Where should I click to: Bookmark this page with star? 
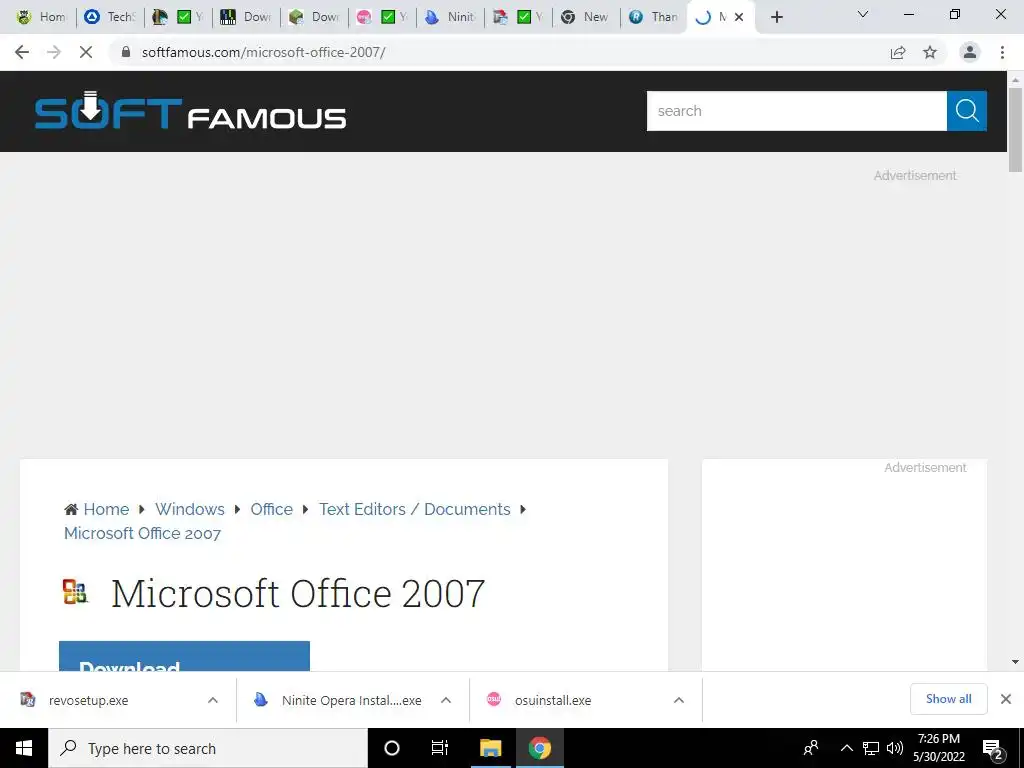pos(930,52)
